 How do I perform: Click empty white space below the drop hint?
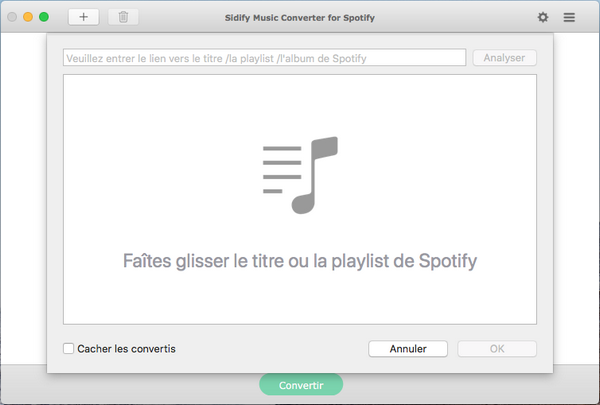[300, 300]
